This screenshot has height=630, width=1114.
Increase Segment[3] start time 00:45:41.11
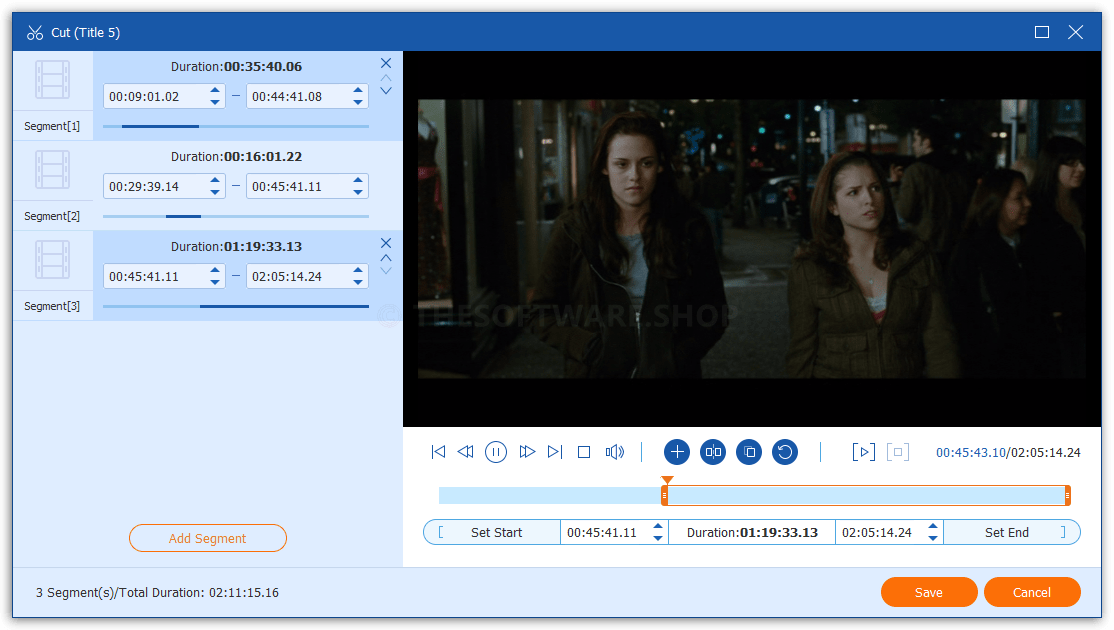(215, 271)
